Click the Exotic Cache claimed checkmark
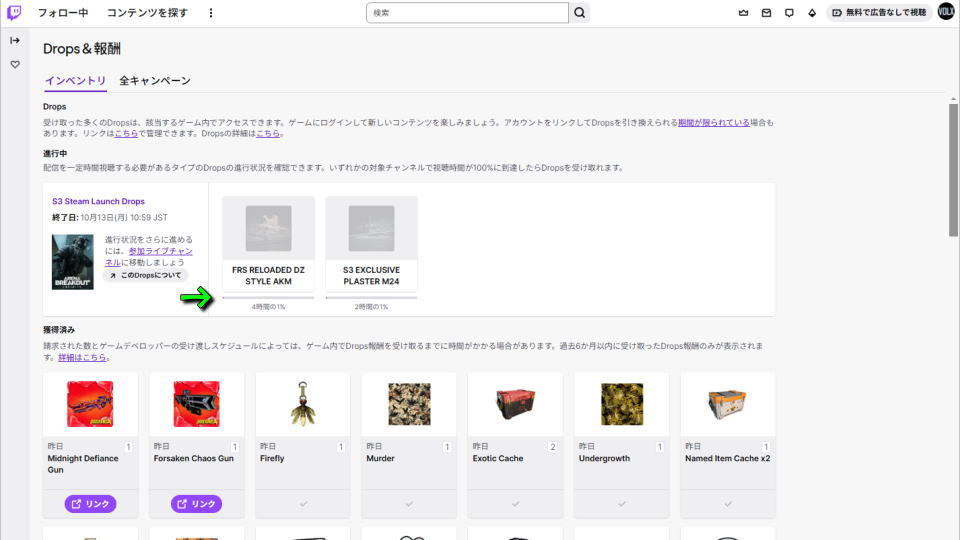960x540 pixels. [x=516, y=504]
